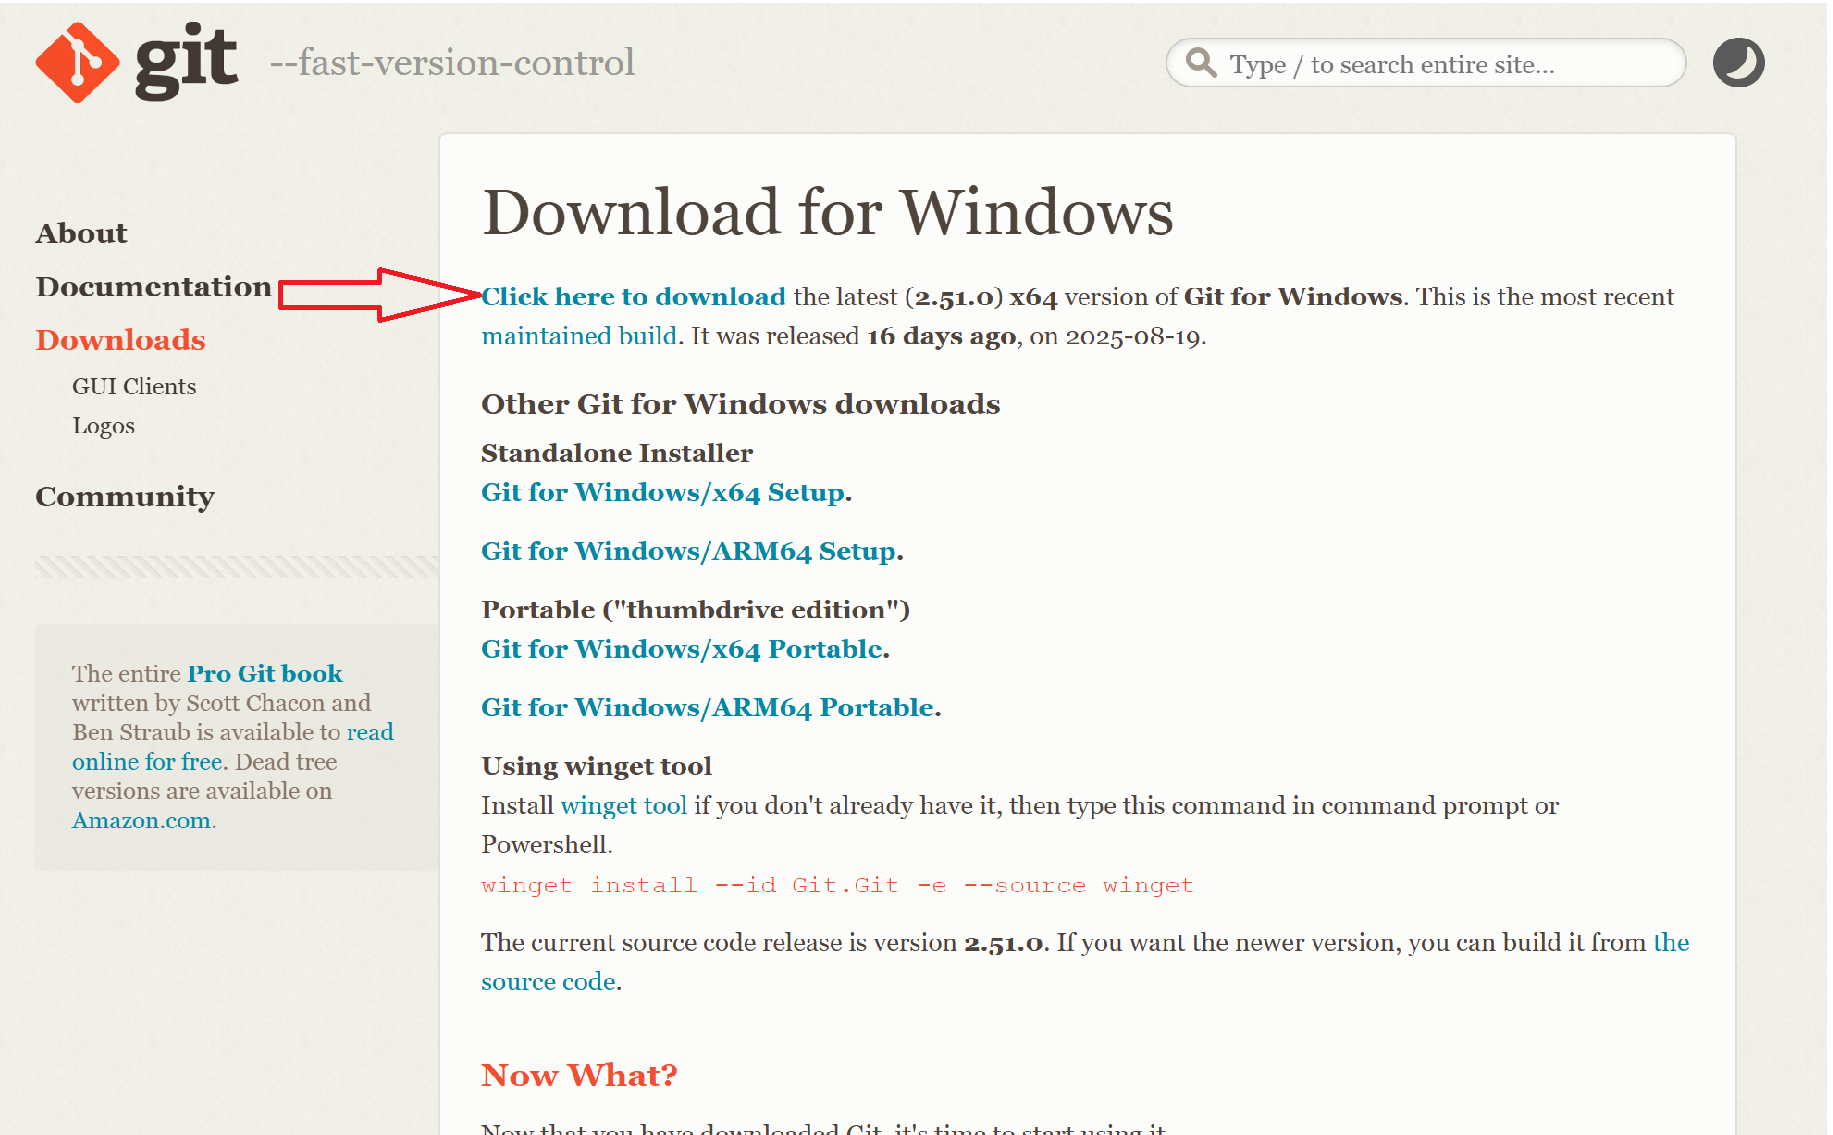The height and width of the screenshot is (1135, 1833).
Task: Click 'read online for free' link
Action: tap(233, 747)
